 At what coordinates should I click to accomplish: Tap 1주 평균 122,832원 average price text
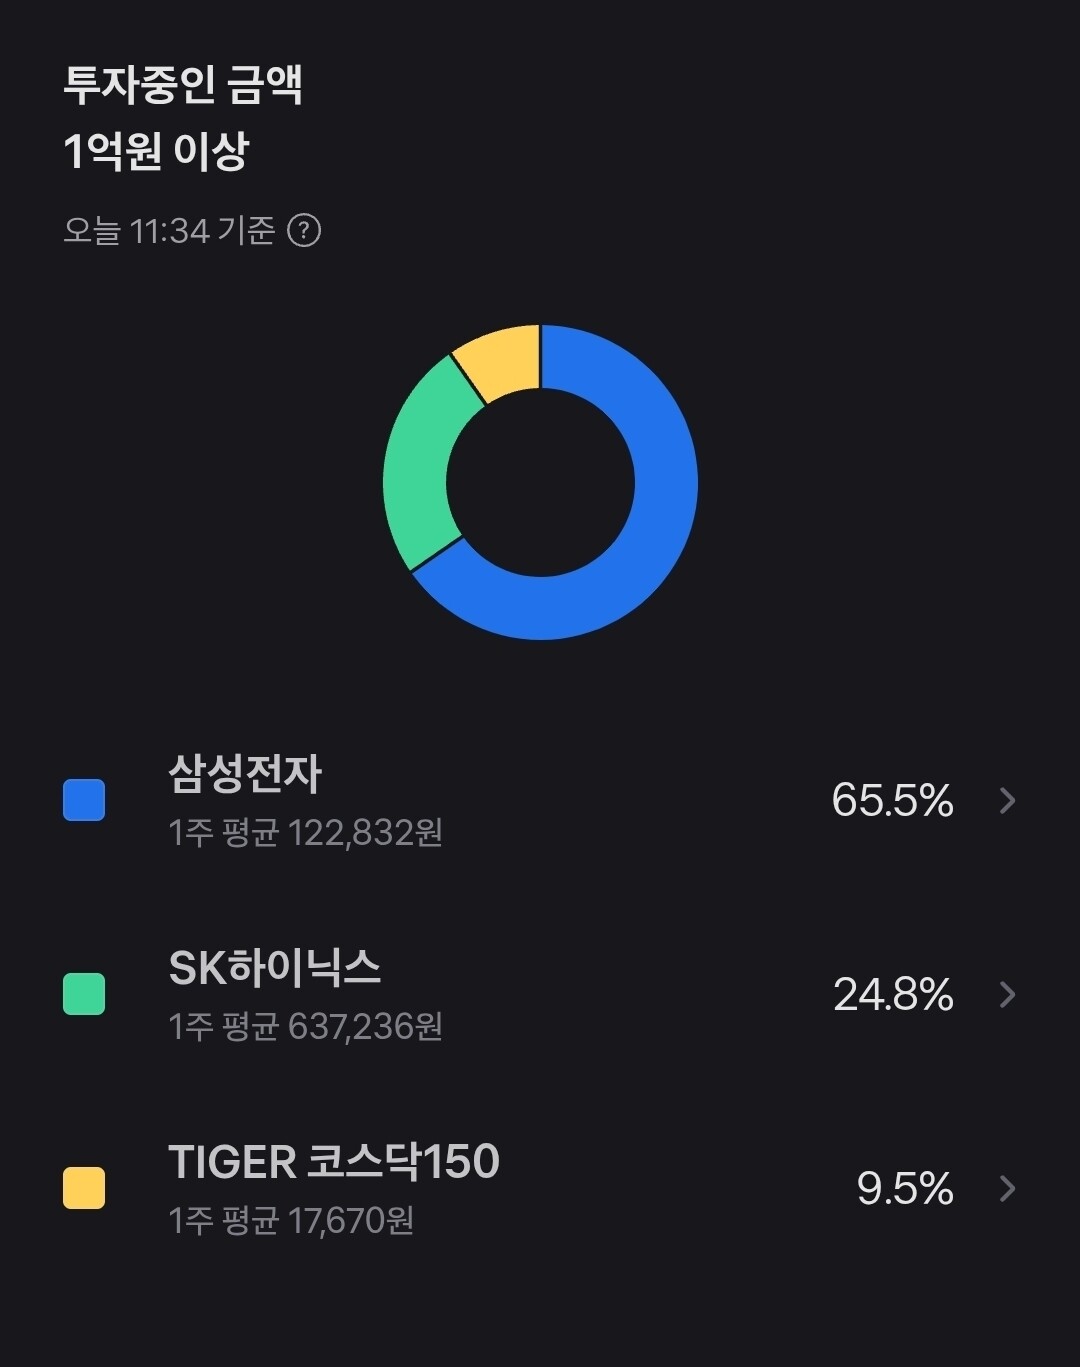point(305,832)
